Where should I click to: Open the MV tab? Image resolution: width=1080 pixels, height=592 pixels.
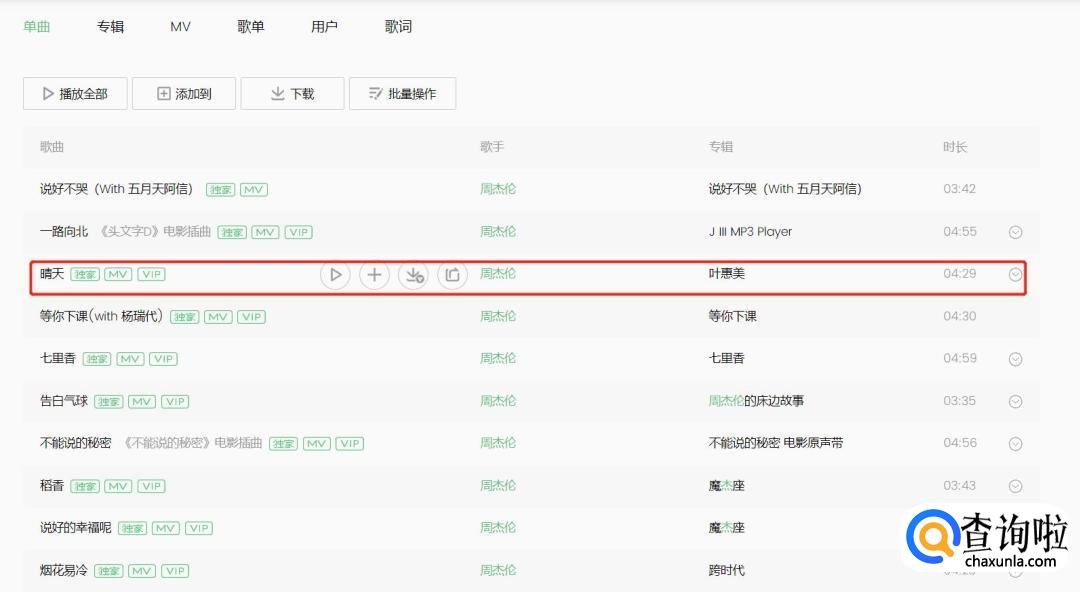coord(180,26)
